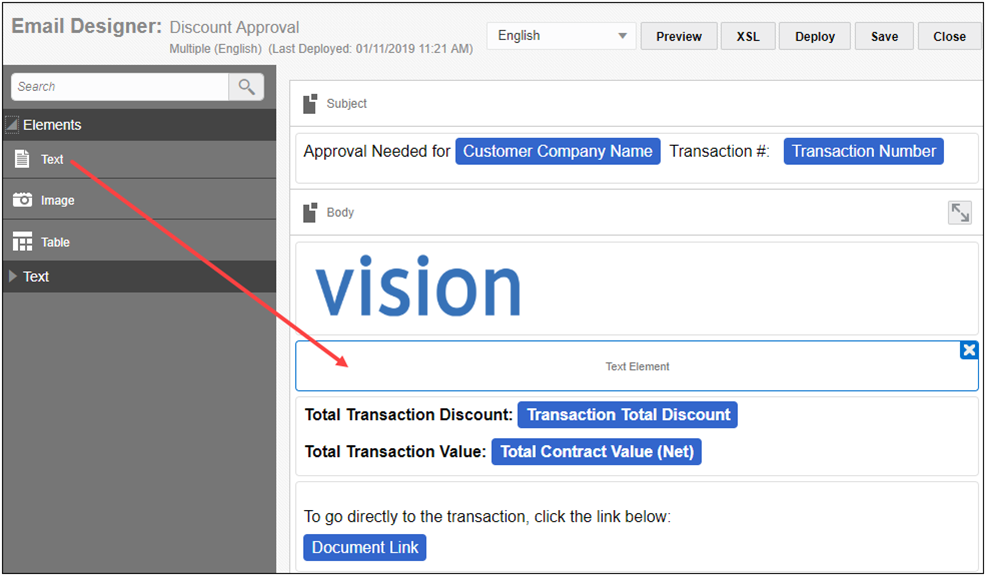Click the Preview button

678,36
